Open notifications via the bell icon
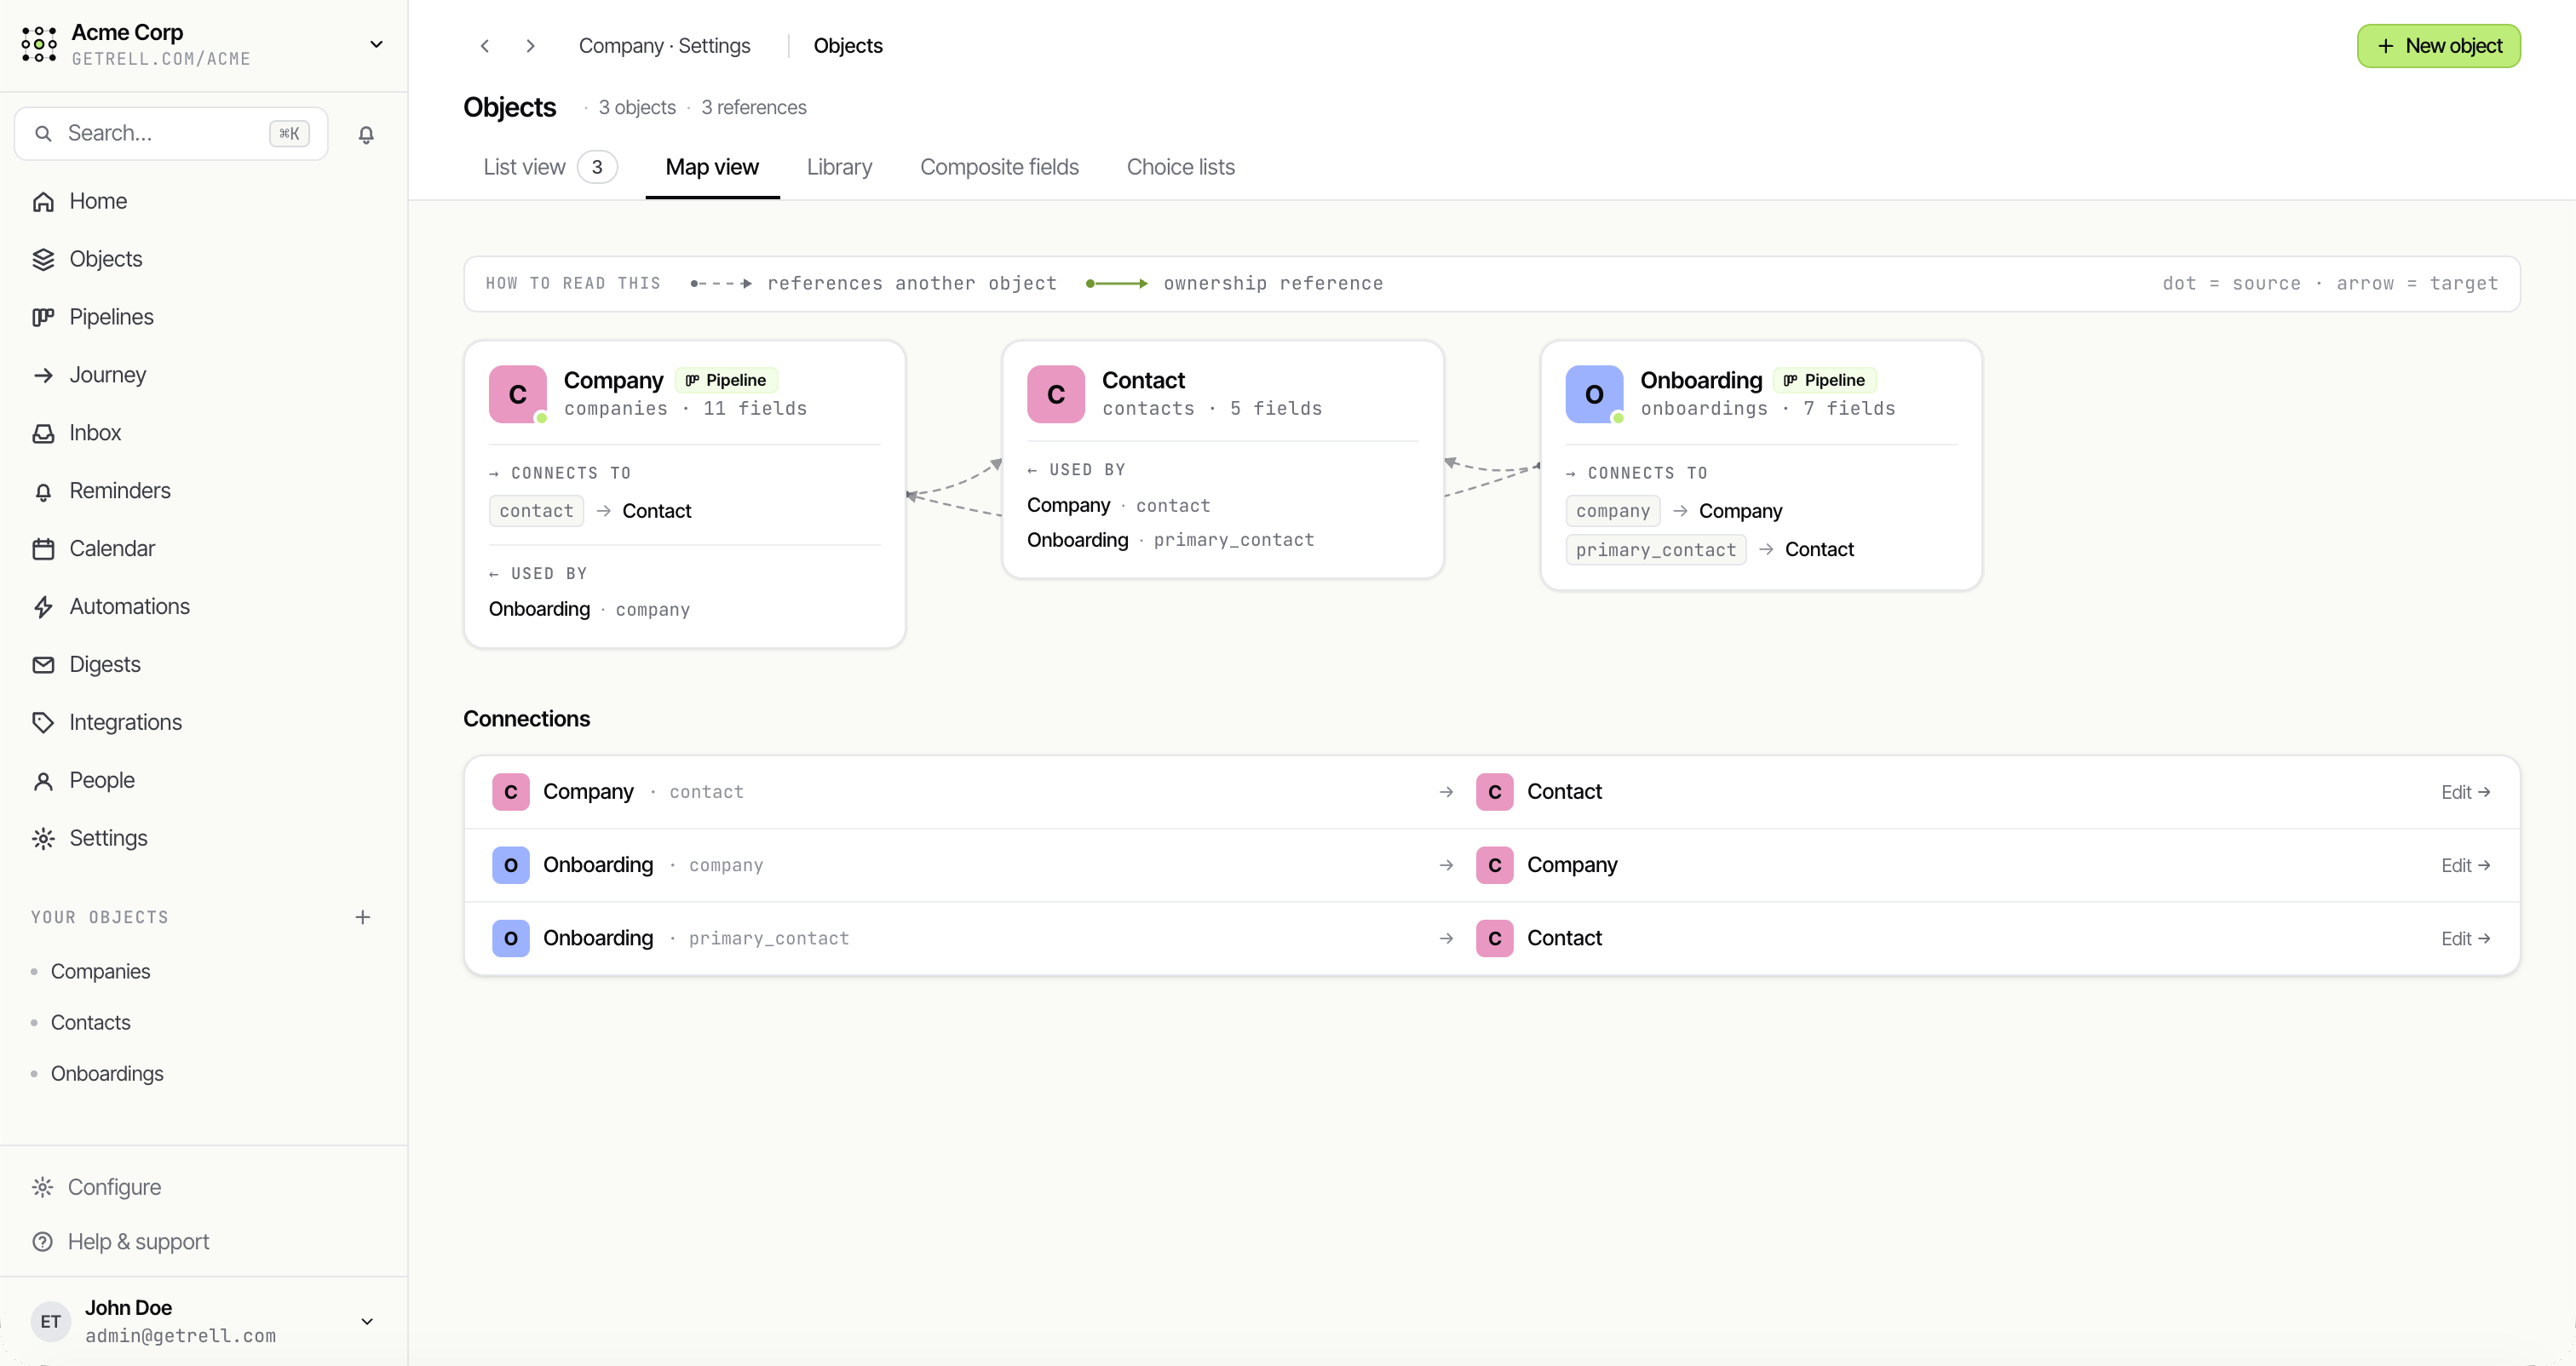The width and height of the screenshot is (2576, 1366). 366,134
